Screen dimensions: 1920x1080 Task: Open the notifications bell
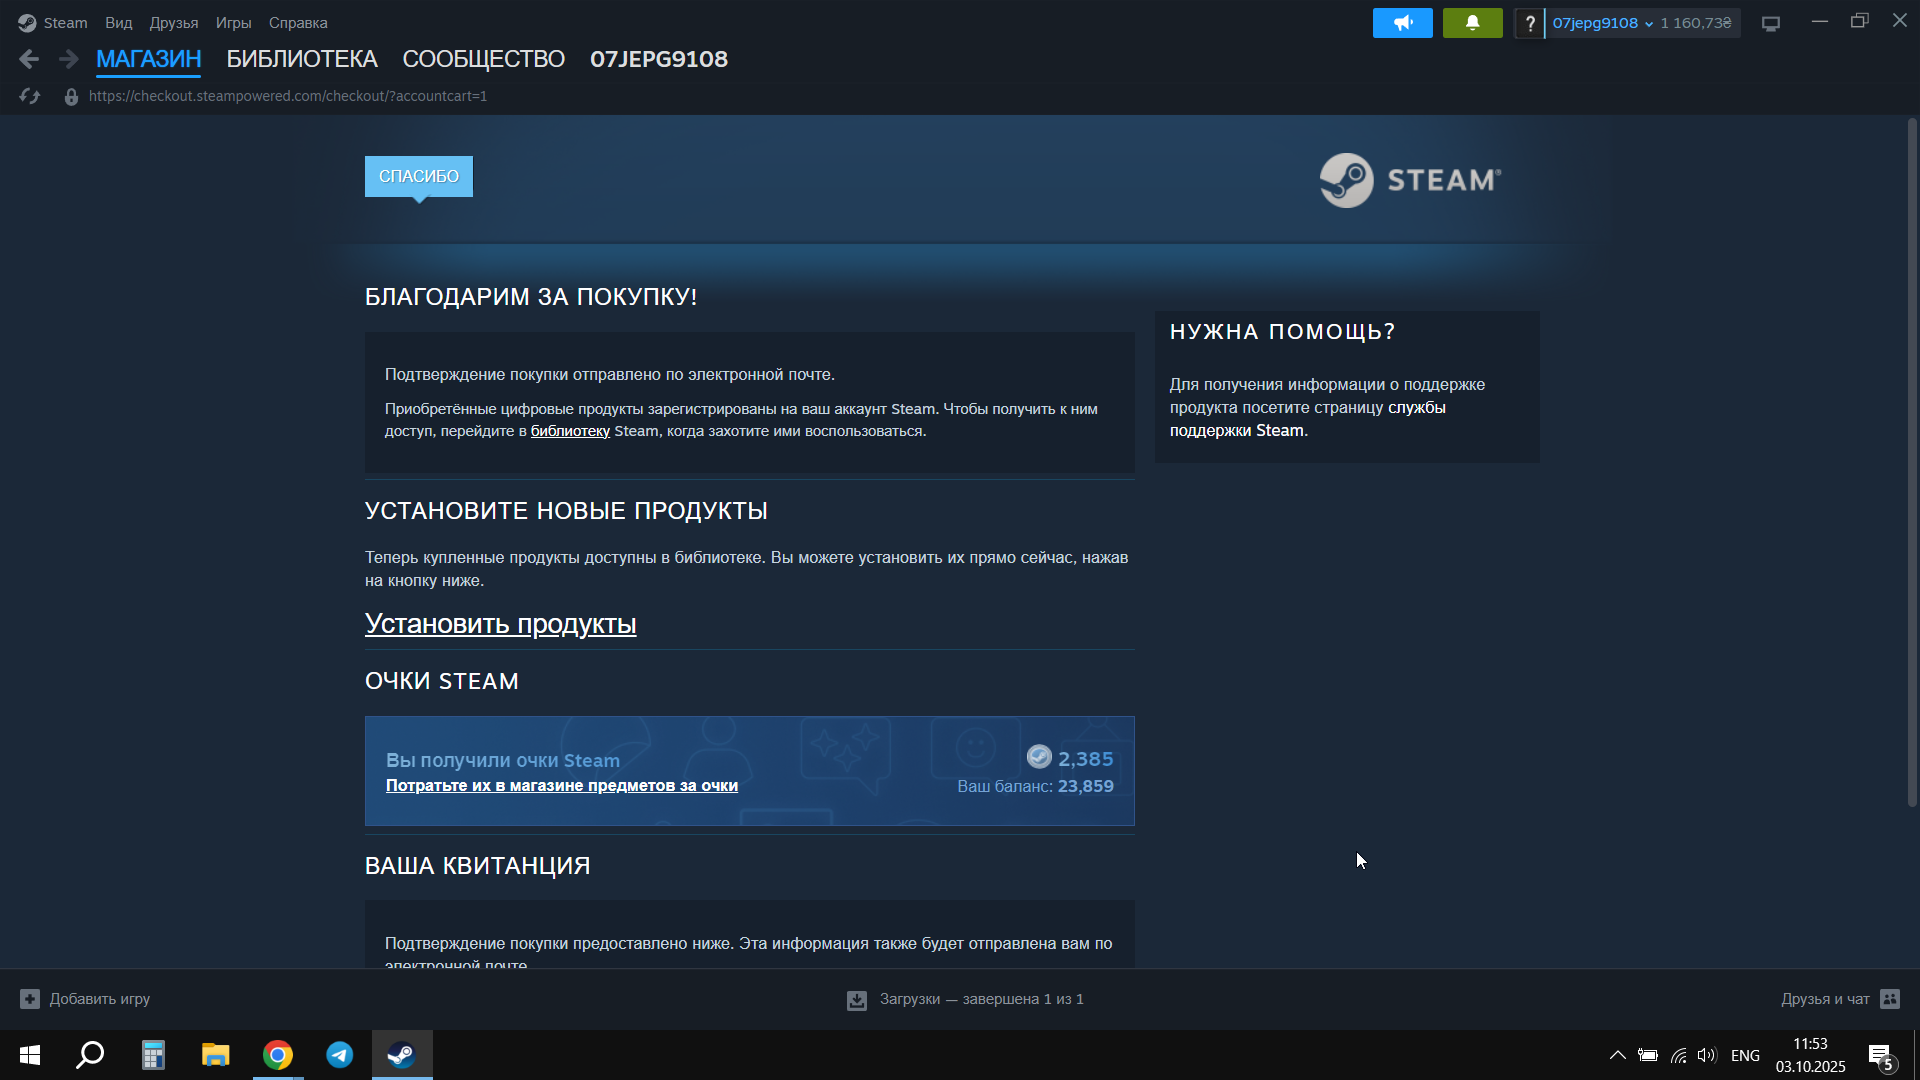(x=1472, y=23)
